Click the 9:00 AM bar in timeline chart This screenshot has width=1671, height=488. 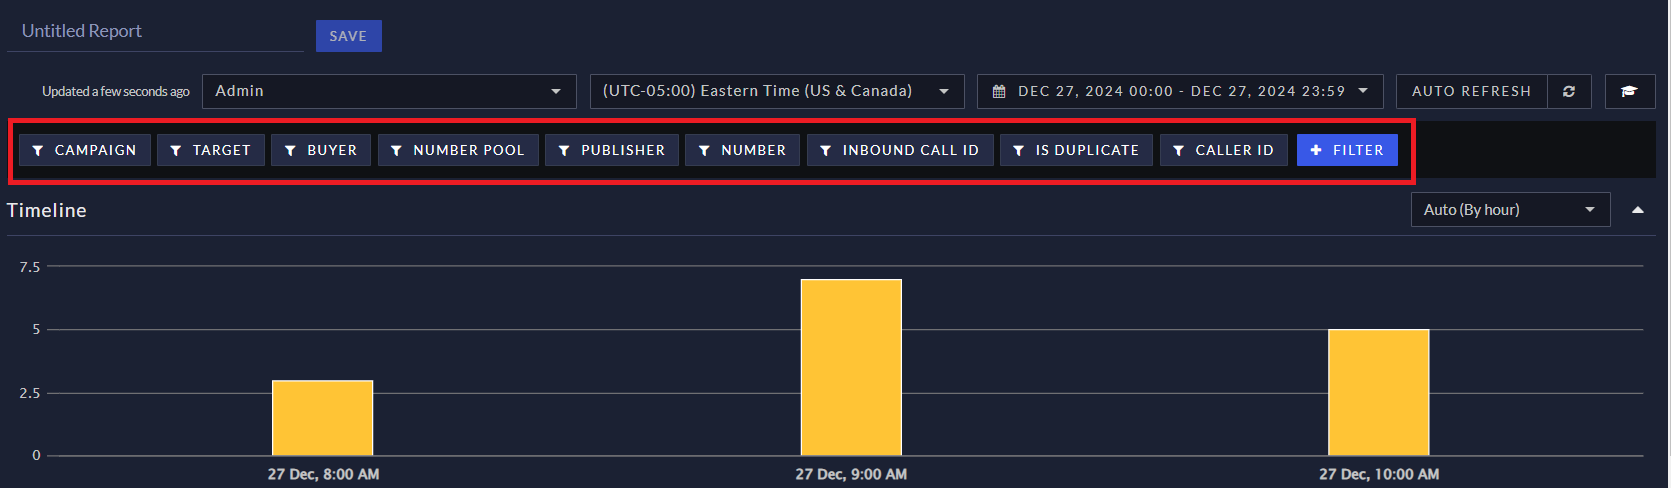(851, 367)
